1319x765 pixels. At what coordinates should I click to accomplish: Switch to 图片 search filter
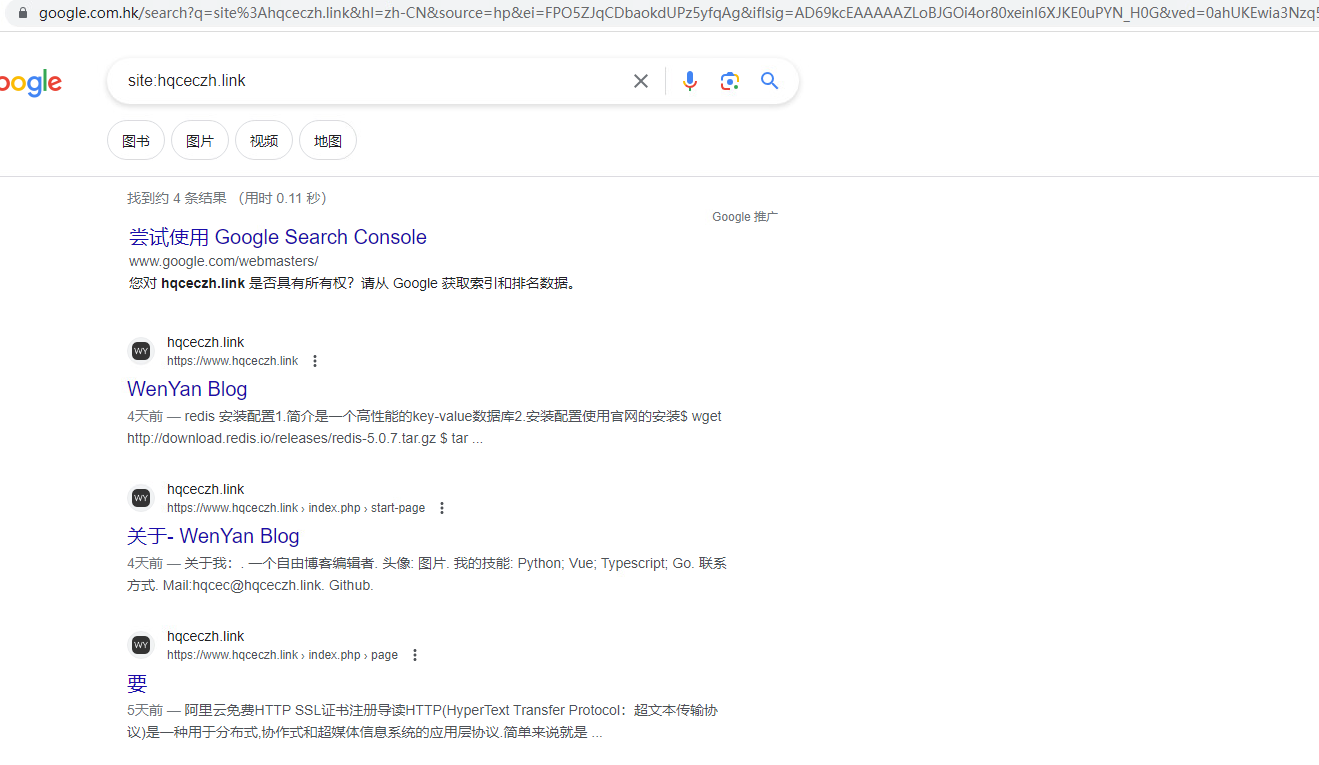click(200, 141)
